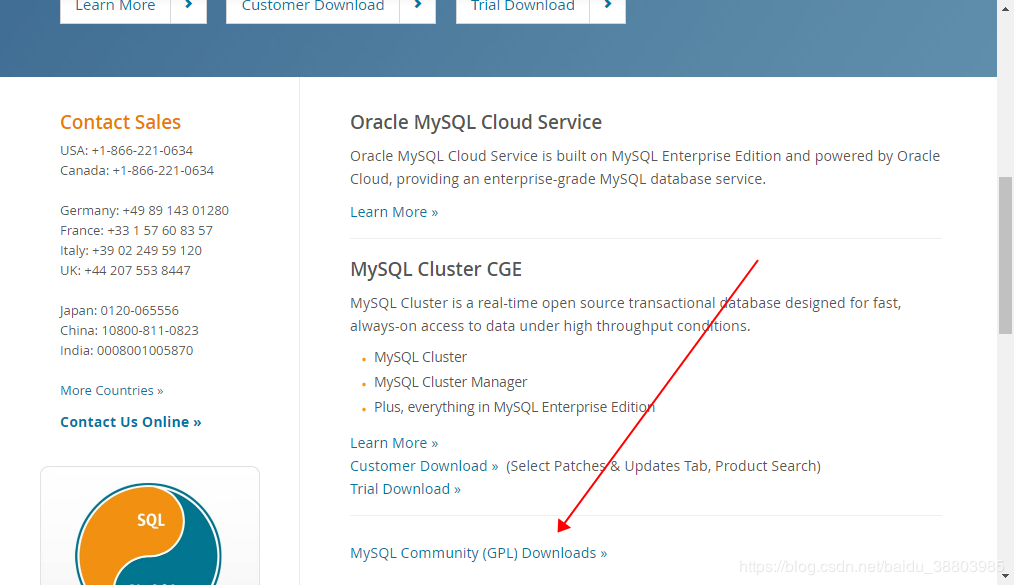Click the SQL yin-yang logo image
This screenshot has height=585, width=1014.
click(x=149, y=535)
